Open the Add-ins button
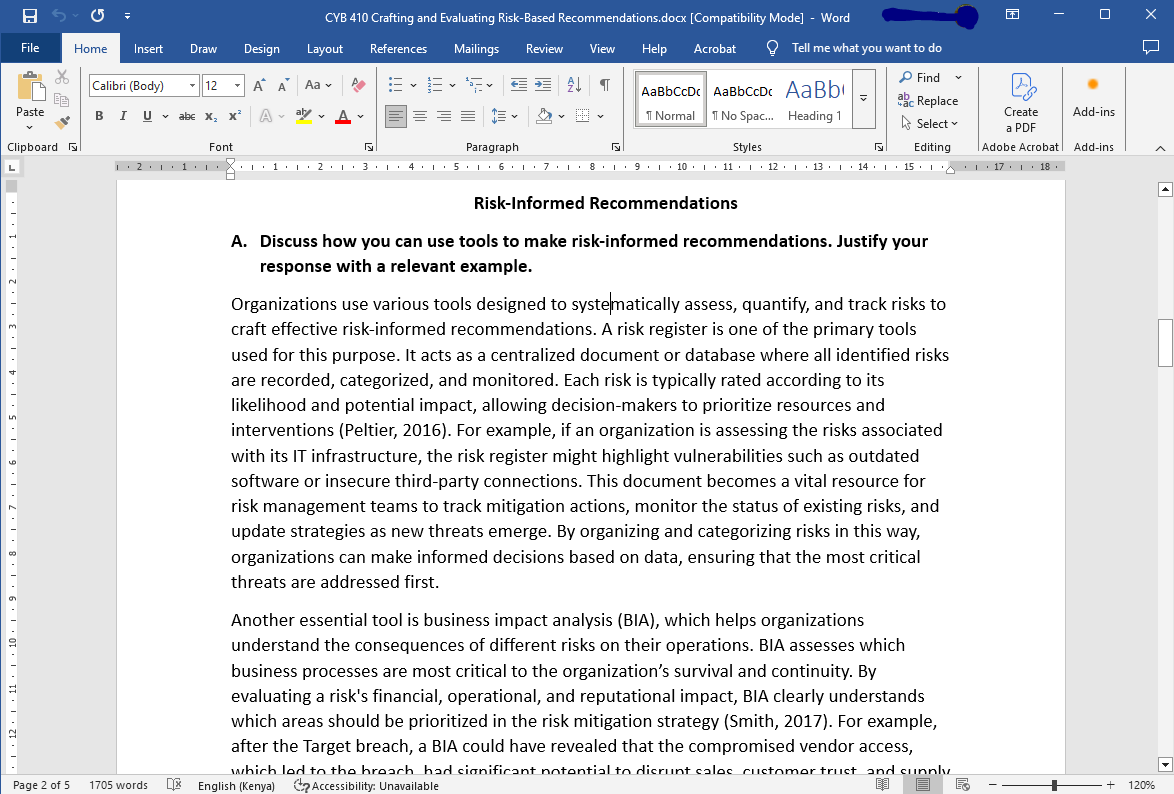The image size is (1174, 794). pos(1093,97)
